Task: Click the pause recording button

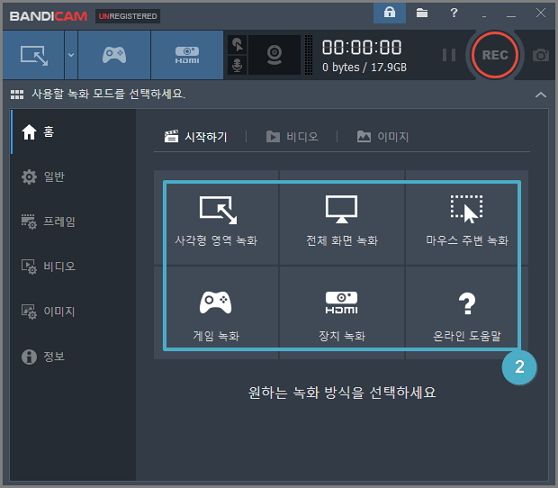Action: tap(449, 55)
